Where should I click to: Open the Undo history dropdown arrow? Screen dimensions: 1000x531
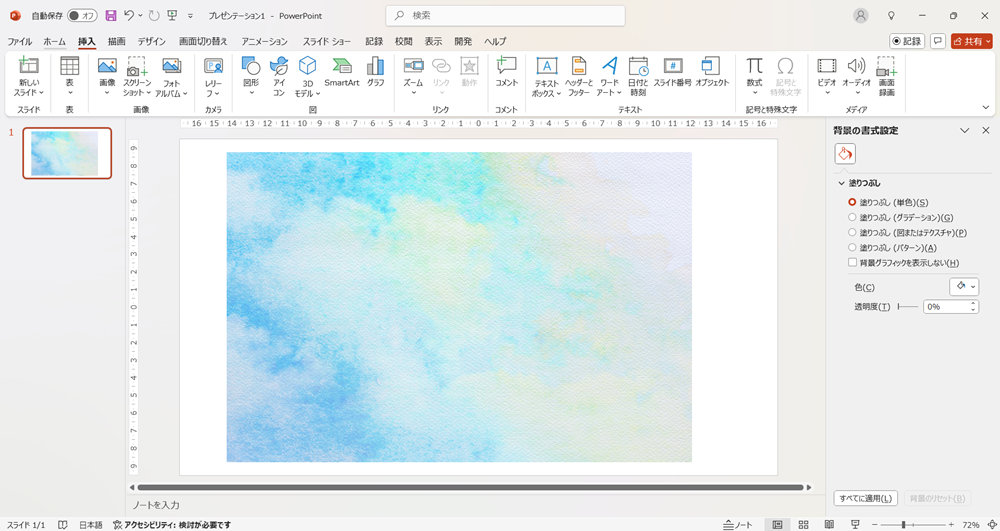[140, 15]
